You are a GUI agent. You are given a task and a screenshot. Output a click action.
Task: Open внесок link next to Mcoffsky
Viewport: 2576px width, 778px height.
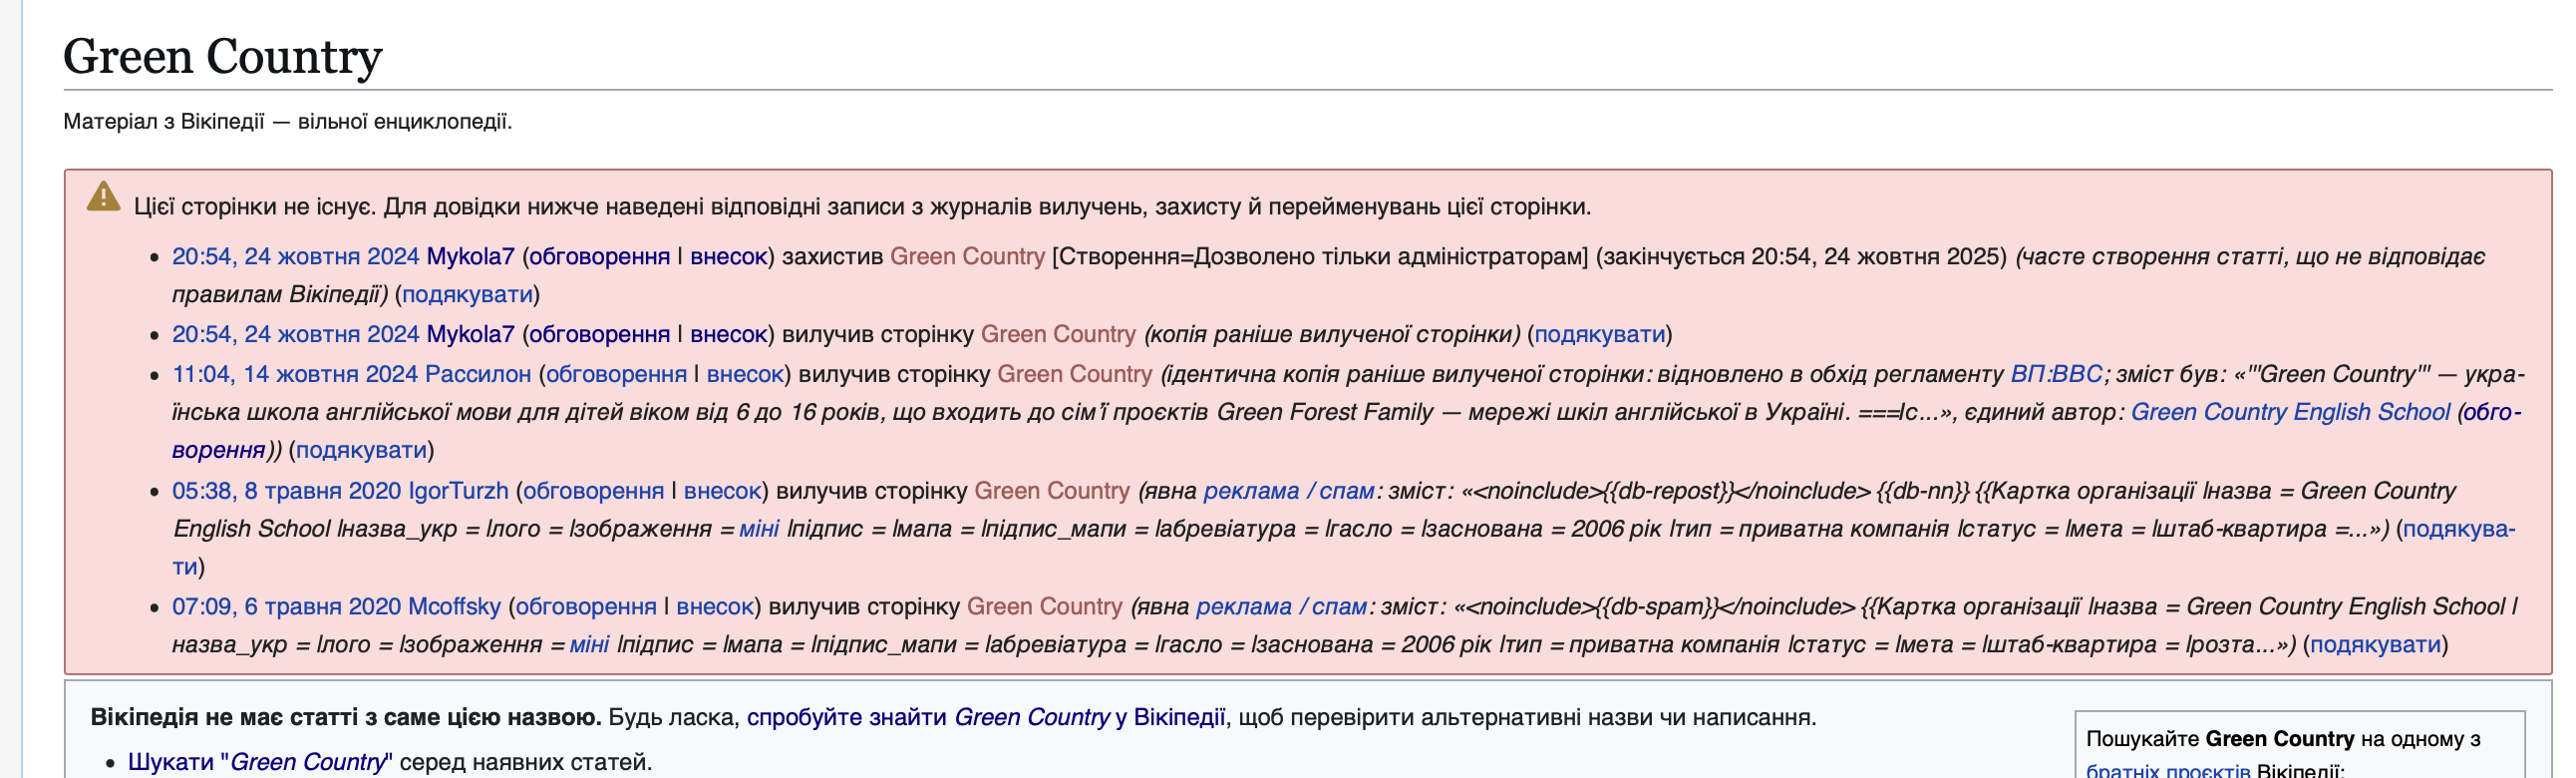714,607
